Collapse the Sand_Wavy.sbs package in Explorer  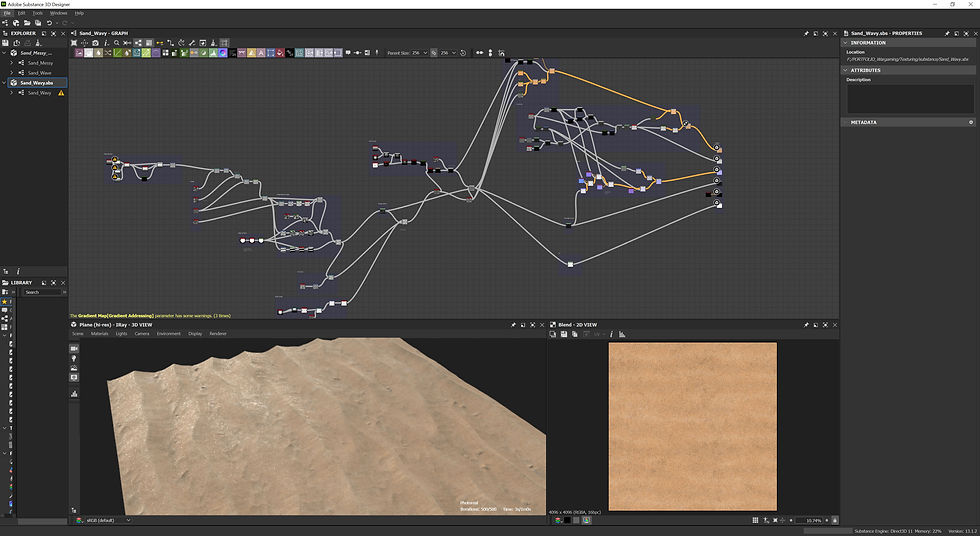point(4,82)
